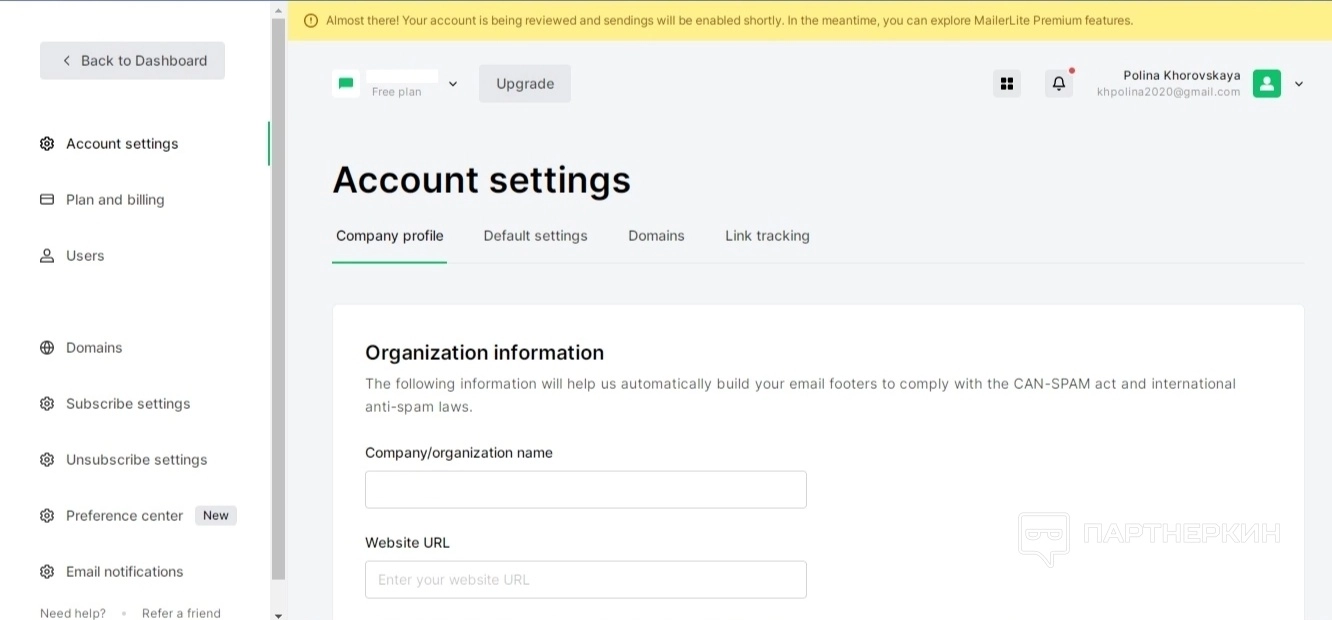Expand the account switcher chevron
This screenshot has width=1332, height=620.
pyautogui.click(x=453, y=84)
